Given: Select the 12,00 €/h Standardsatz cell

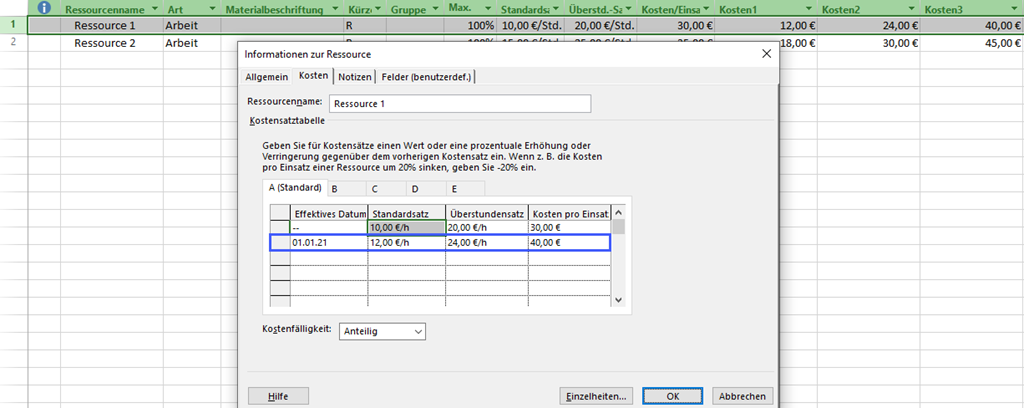Looking at the screenshot, I should point(406,243).
